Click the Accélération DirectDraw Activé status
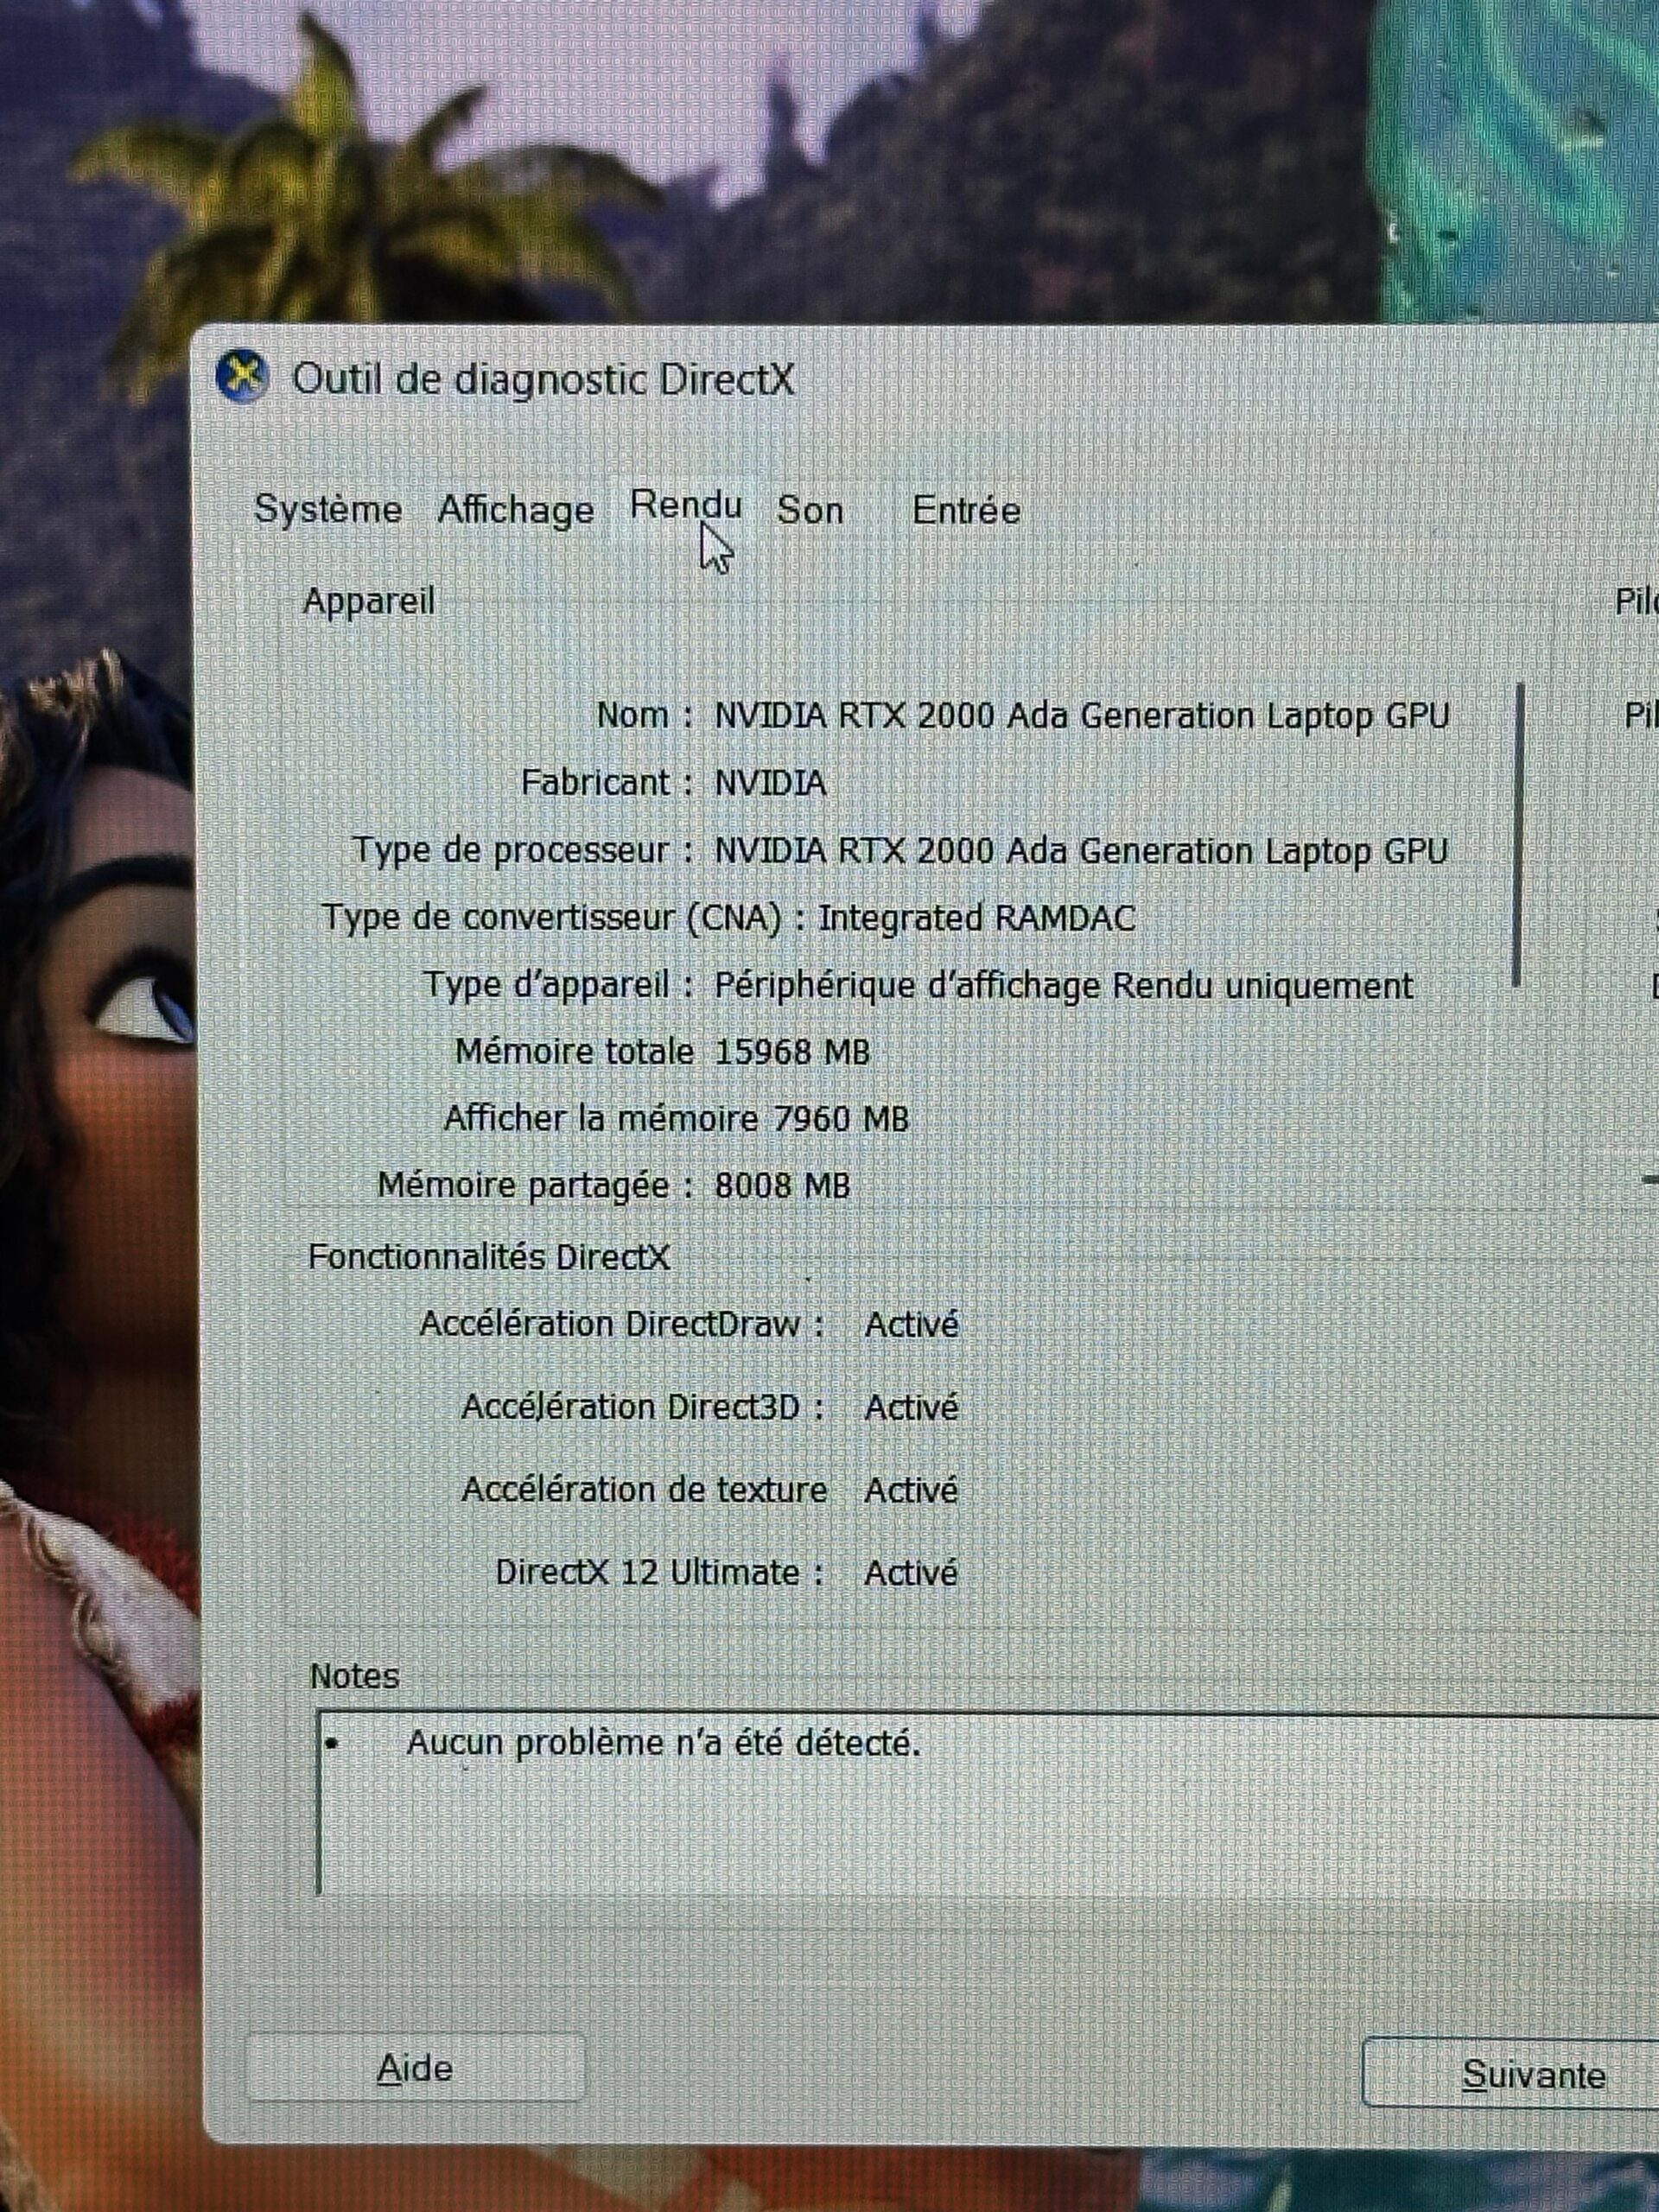The height and width of the screenshot is (2212, 1659). (x=911, y=1325)
